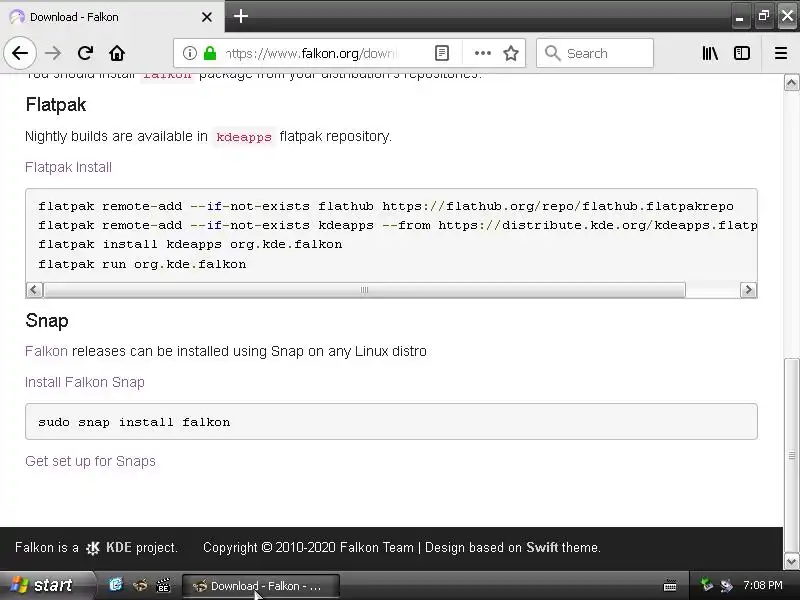Click the Snap heading
The image size is (800, 600).
coord(47,321)
